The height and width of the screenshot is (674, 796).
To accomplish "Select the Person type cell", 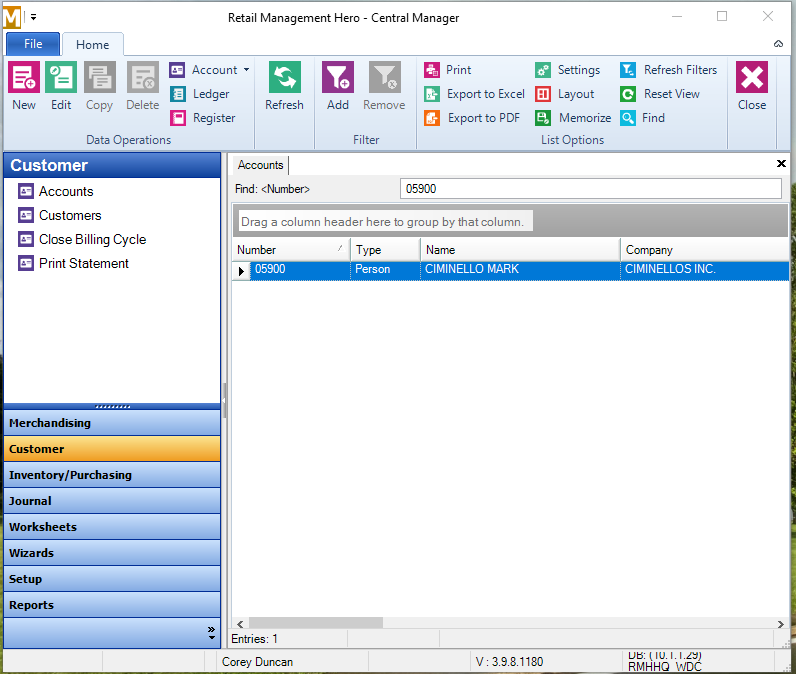I will pyautogui.click(x=385, y=269).
